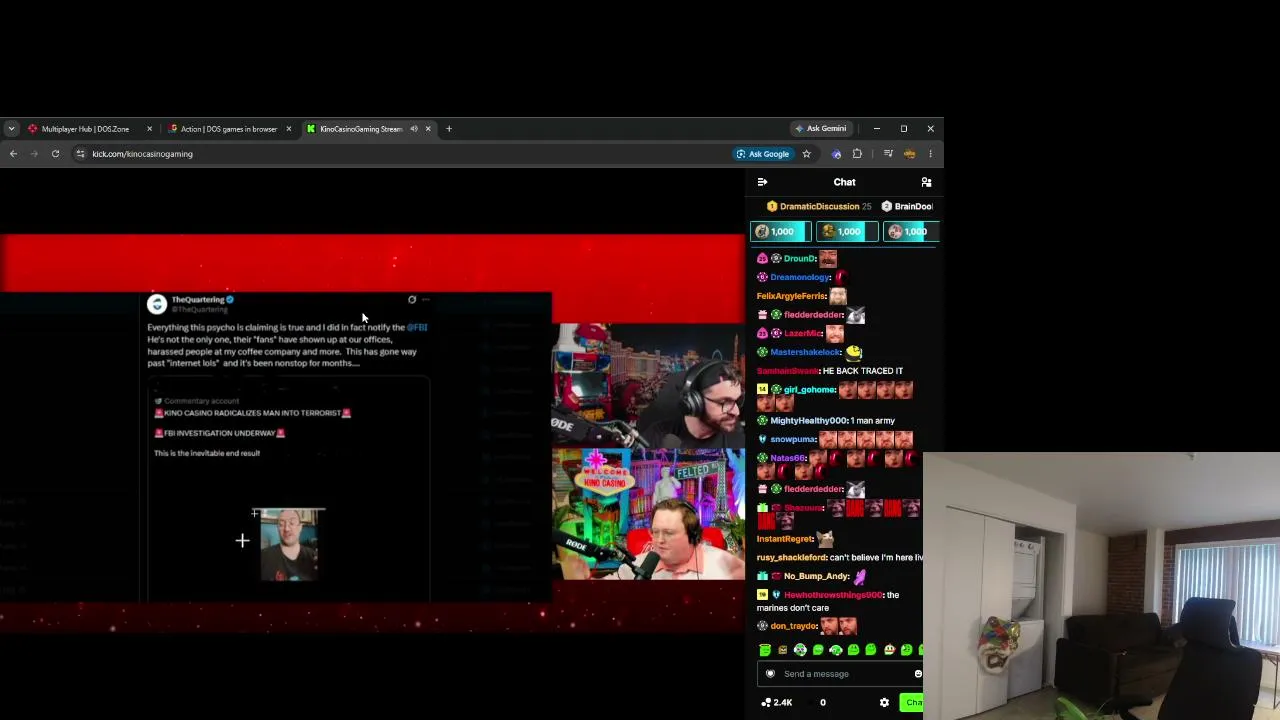The width and height of the screenshot is (1280, 720).
Task: View site information icon in address bar
Action: tap(80, 154)
